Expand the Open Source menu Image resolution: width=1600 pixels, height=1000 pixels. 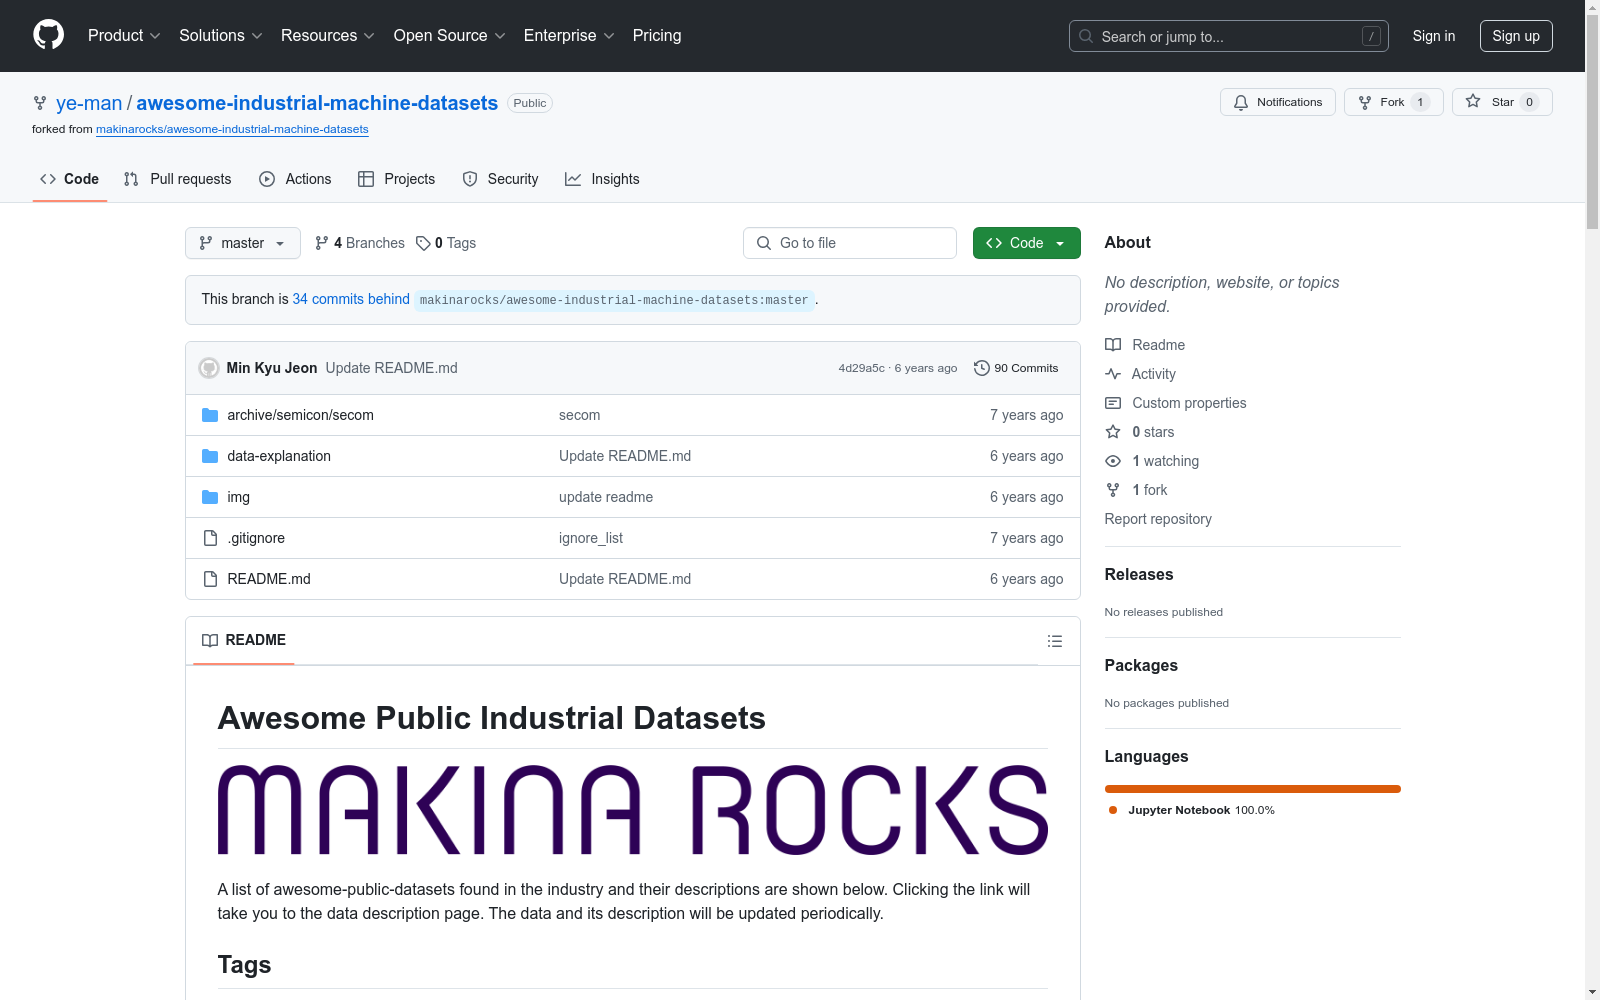(450, 36)
